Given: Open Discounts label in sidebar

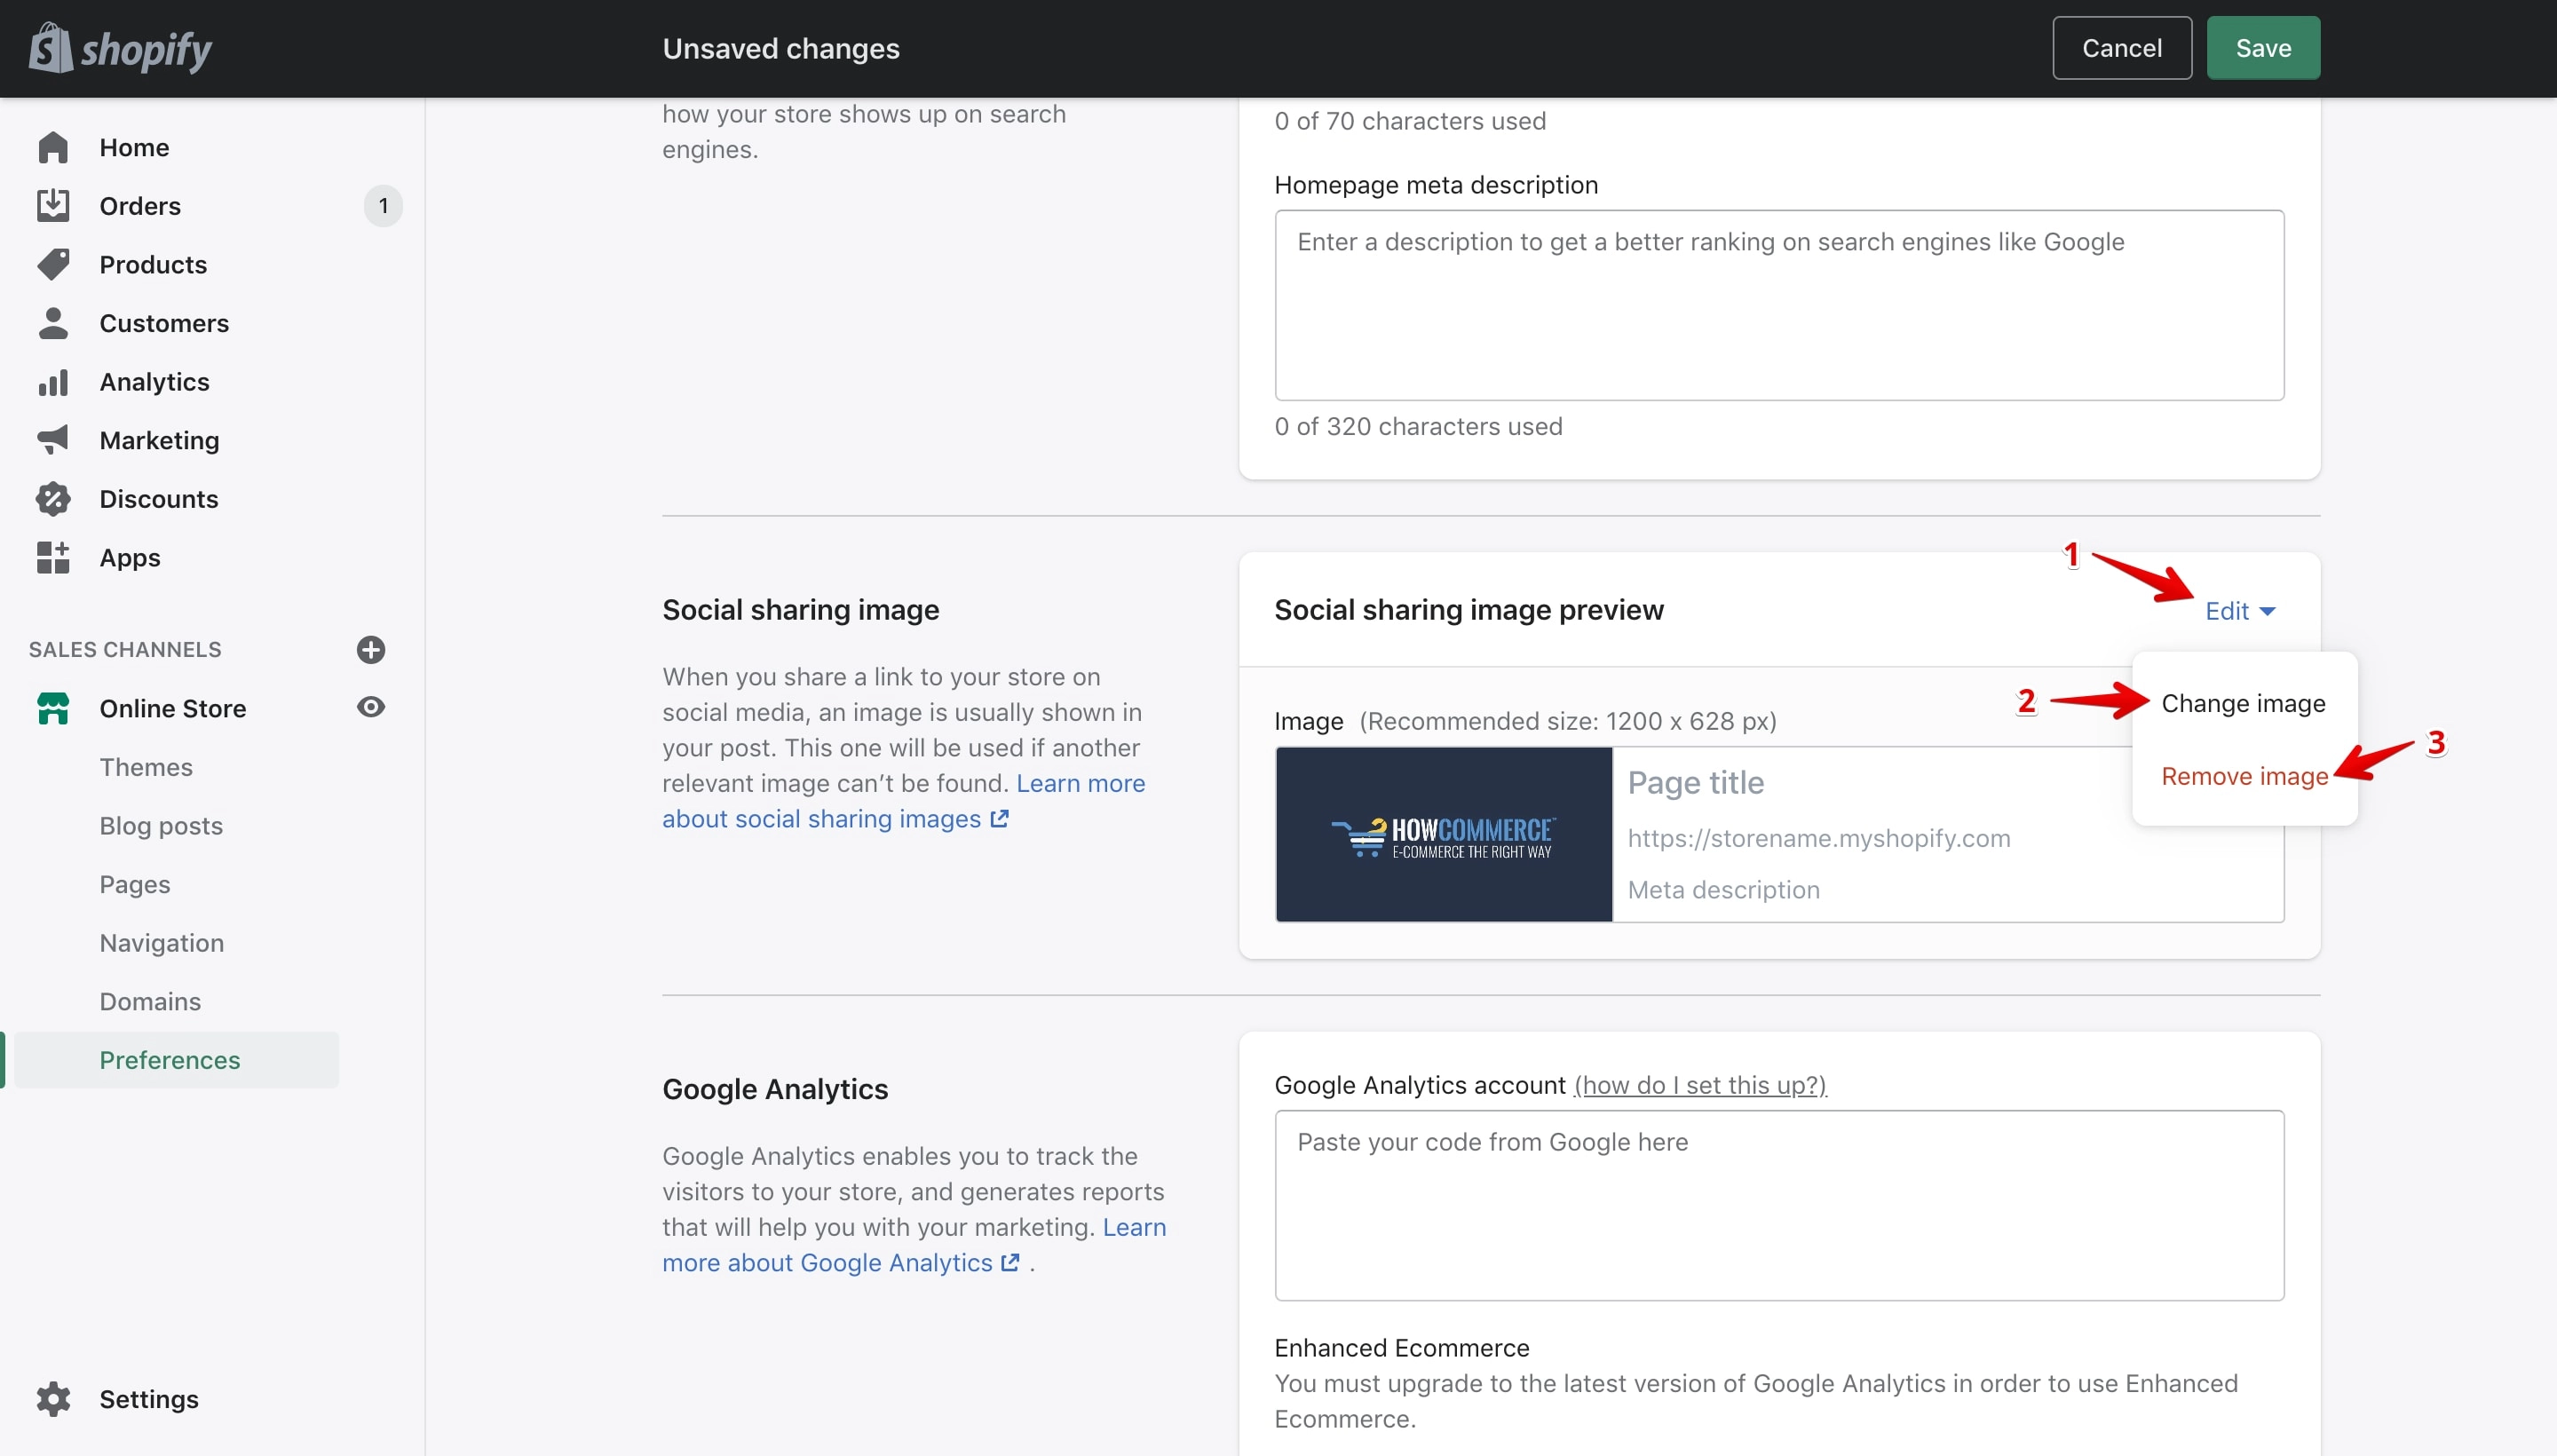Looking at the screenshot, I should click(158, 499).
